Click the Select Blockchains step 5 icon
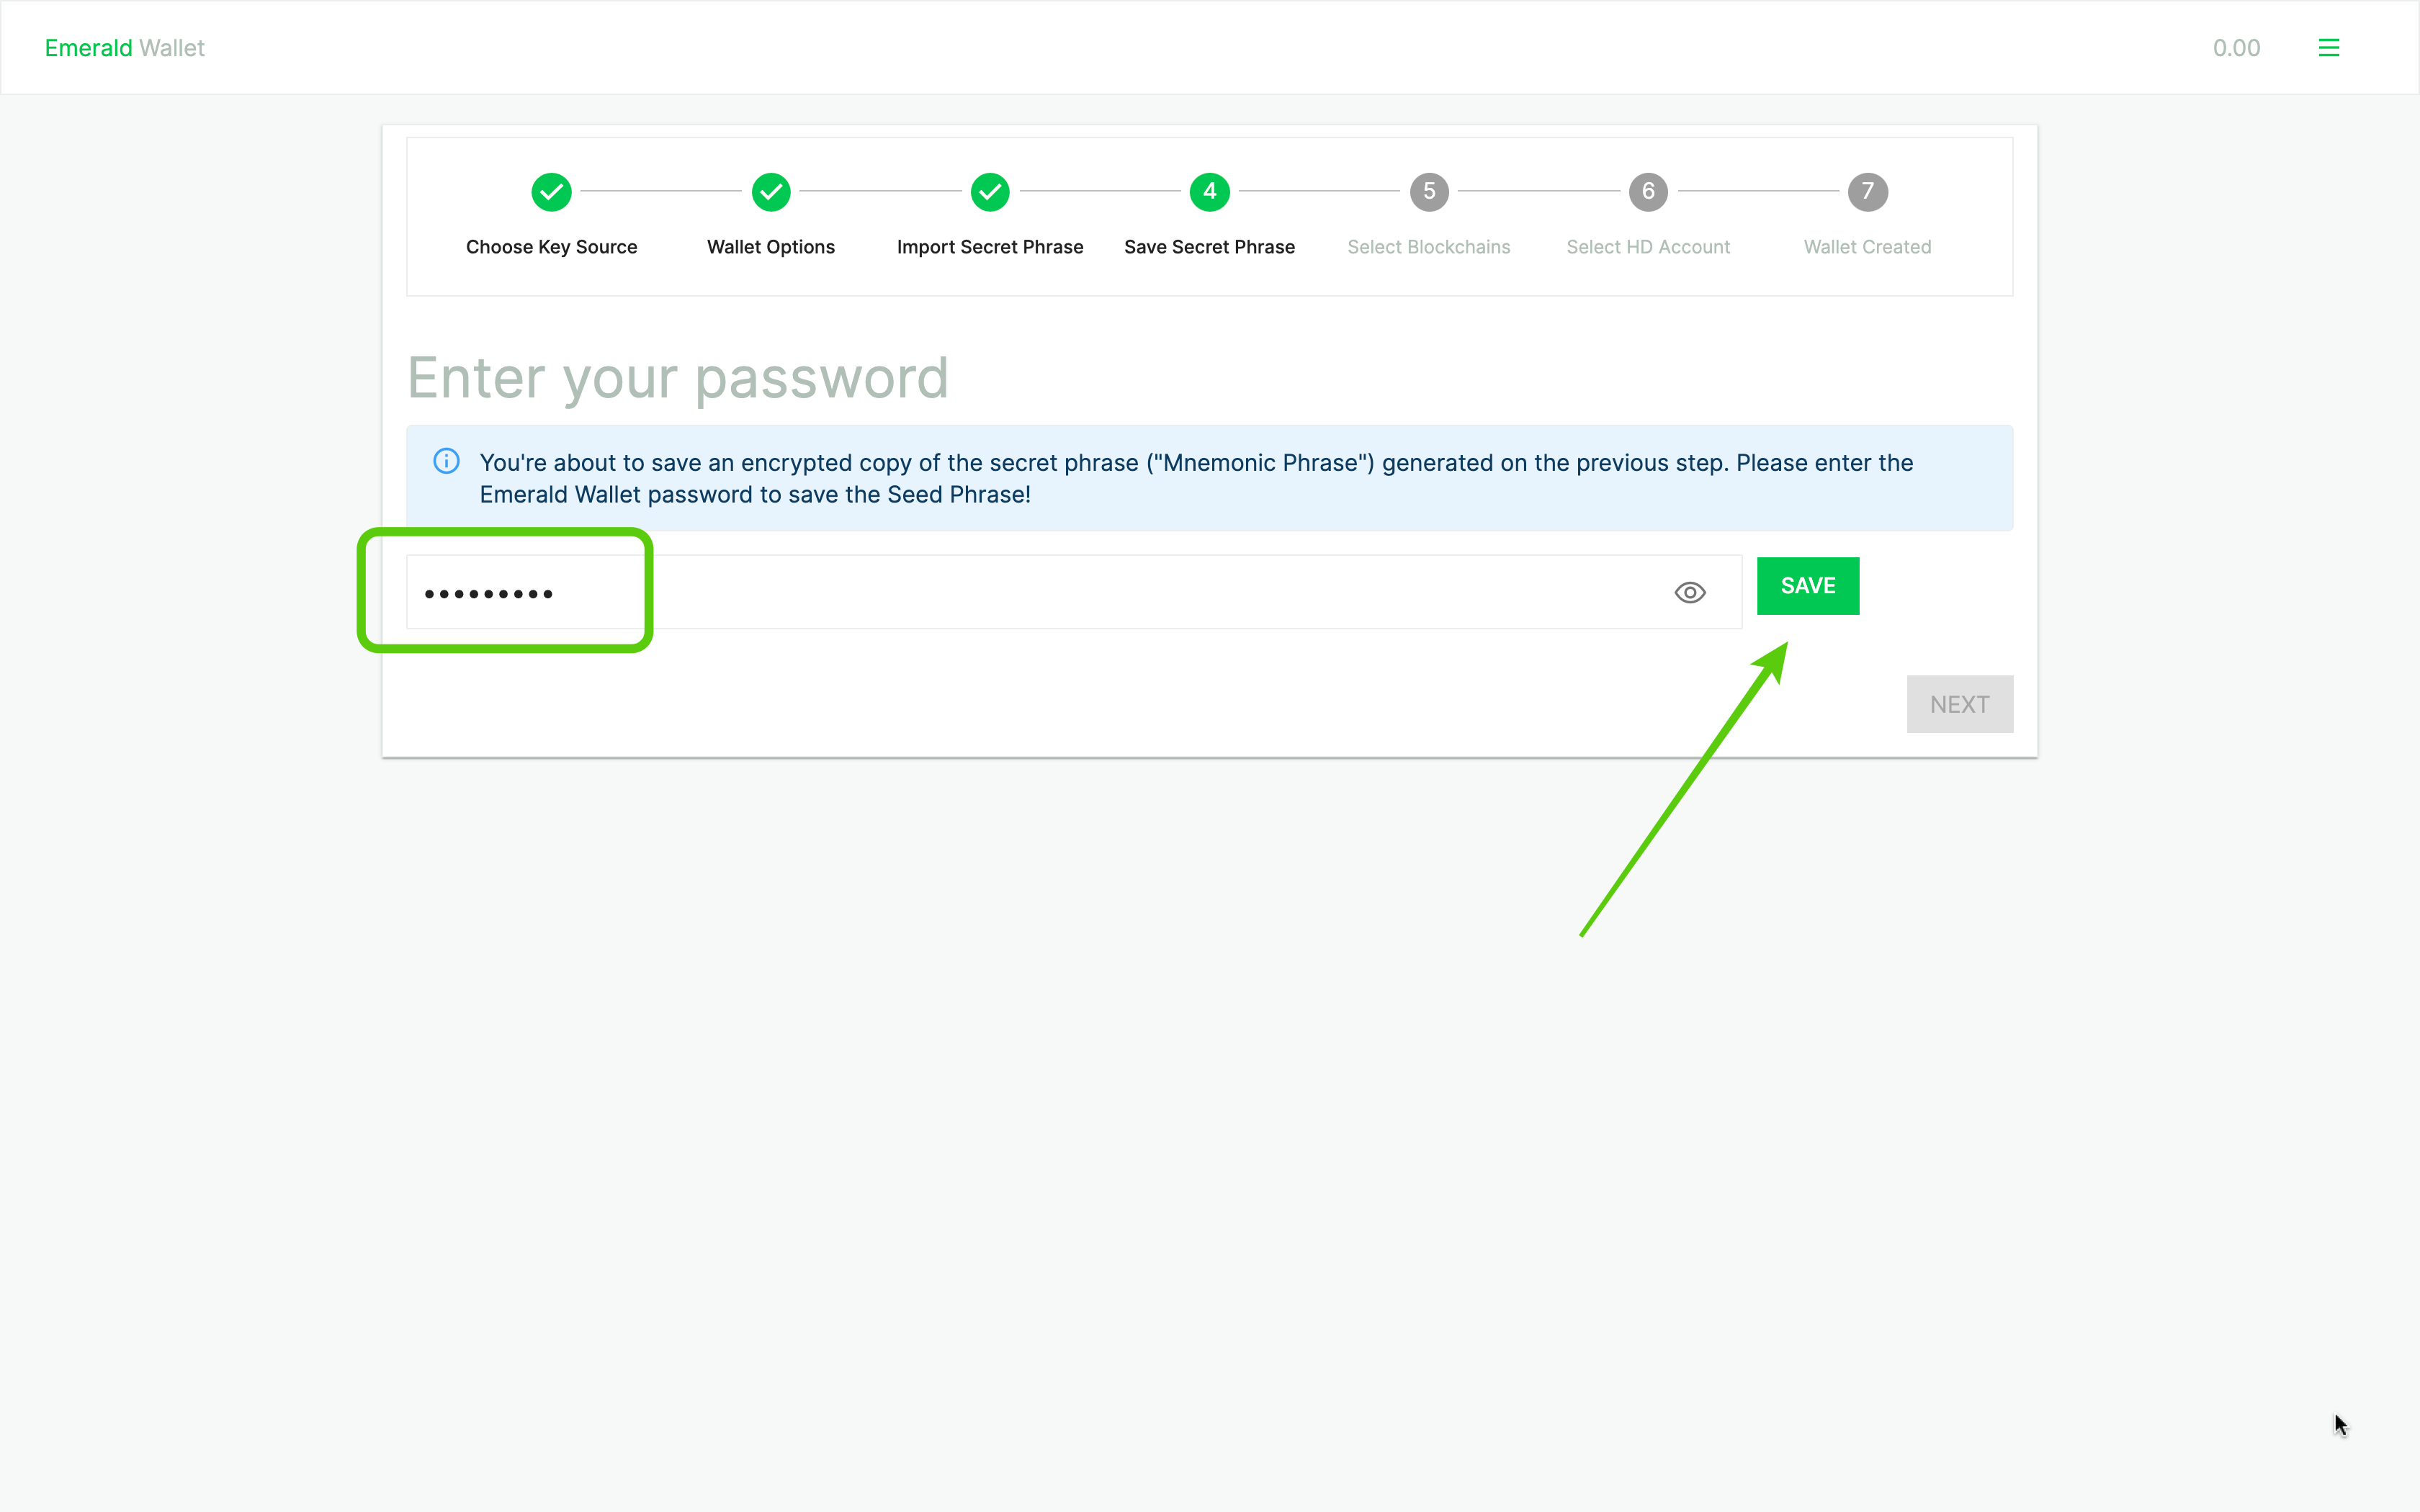 1429,190
